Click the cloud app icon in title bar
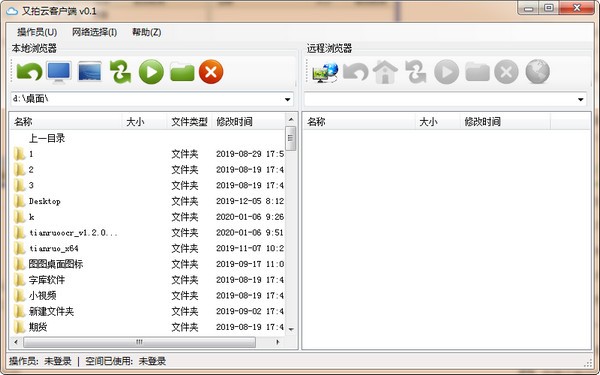Image resolution: width=600 pixels, height=375 pixels. point(12,11)
